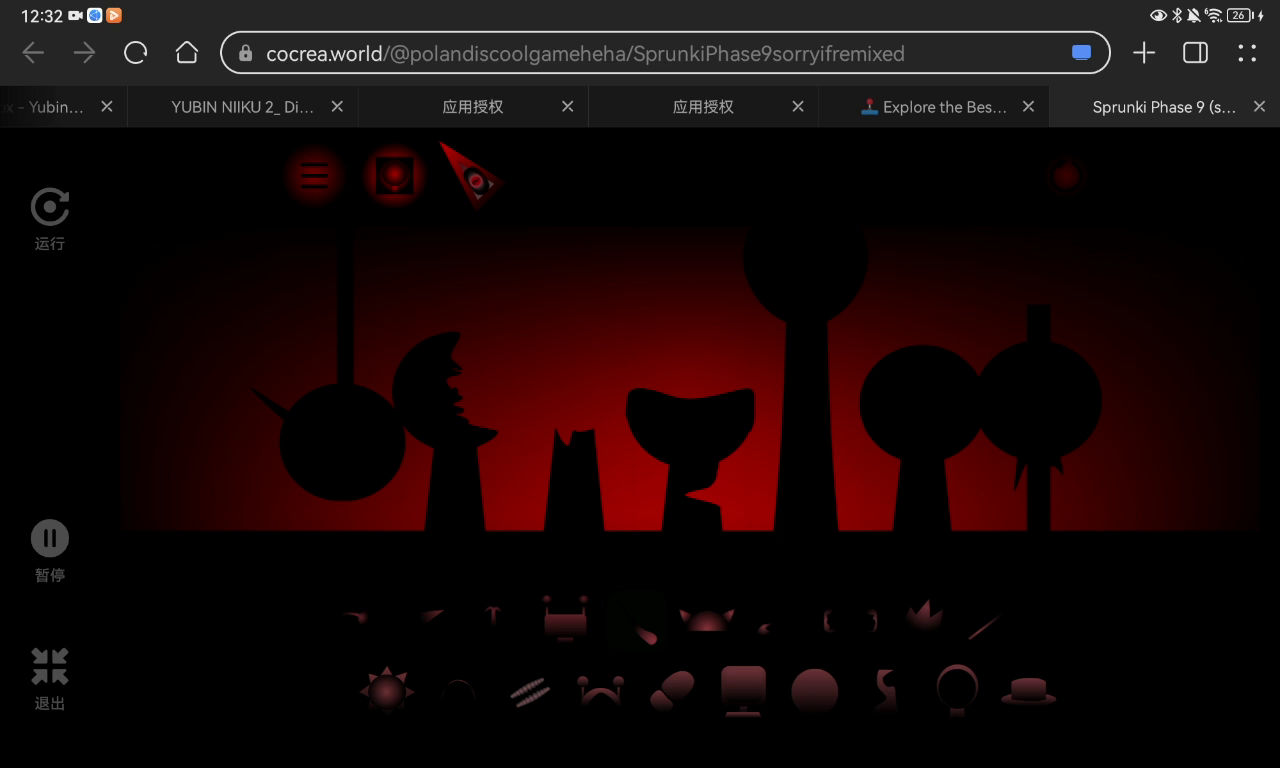Click the lock icon in the address bar
Viewport: 1280px width, 768px height.
tap(245, 53)
